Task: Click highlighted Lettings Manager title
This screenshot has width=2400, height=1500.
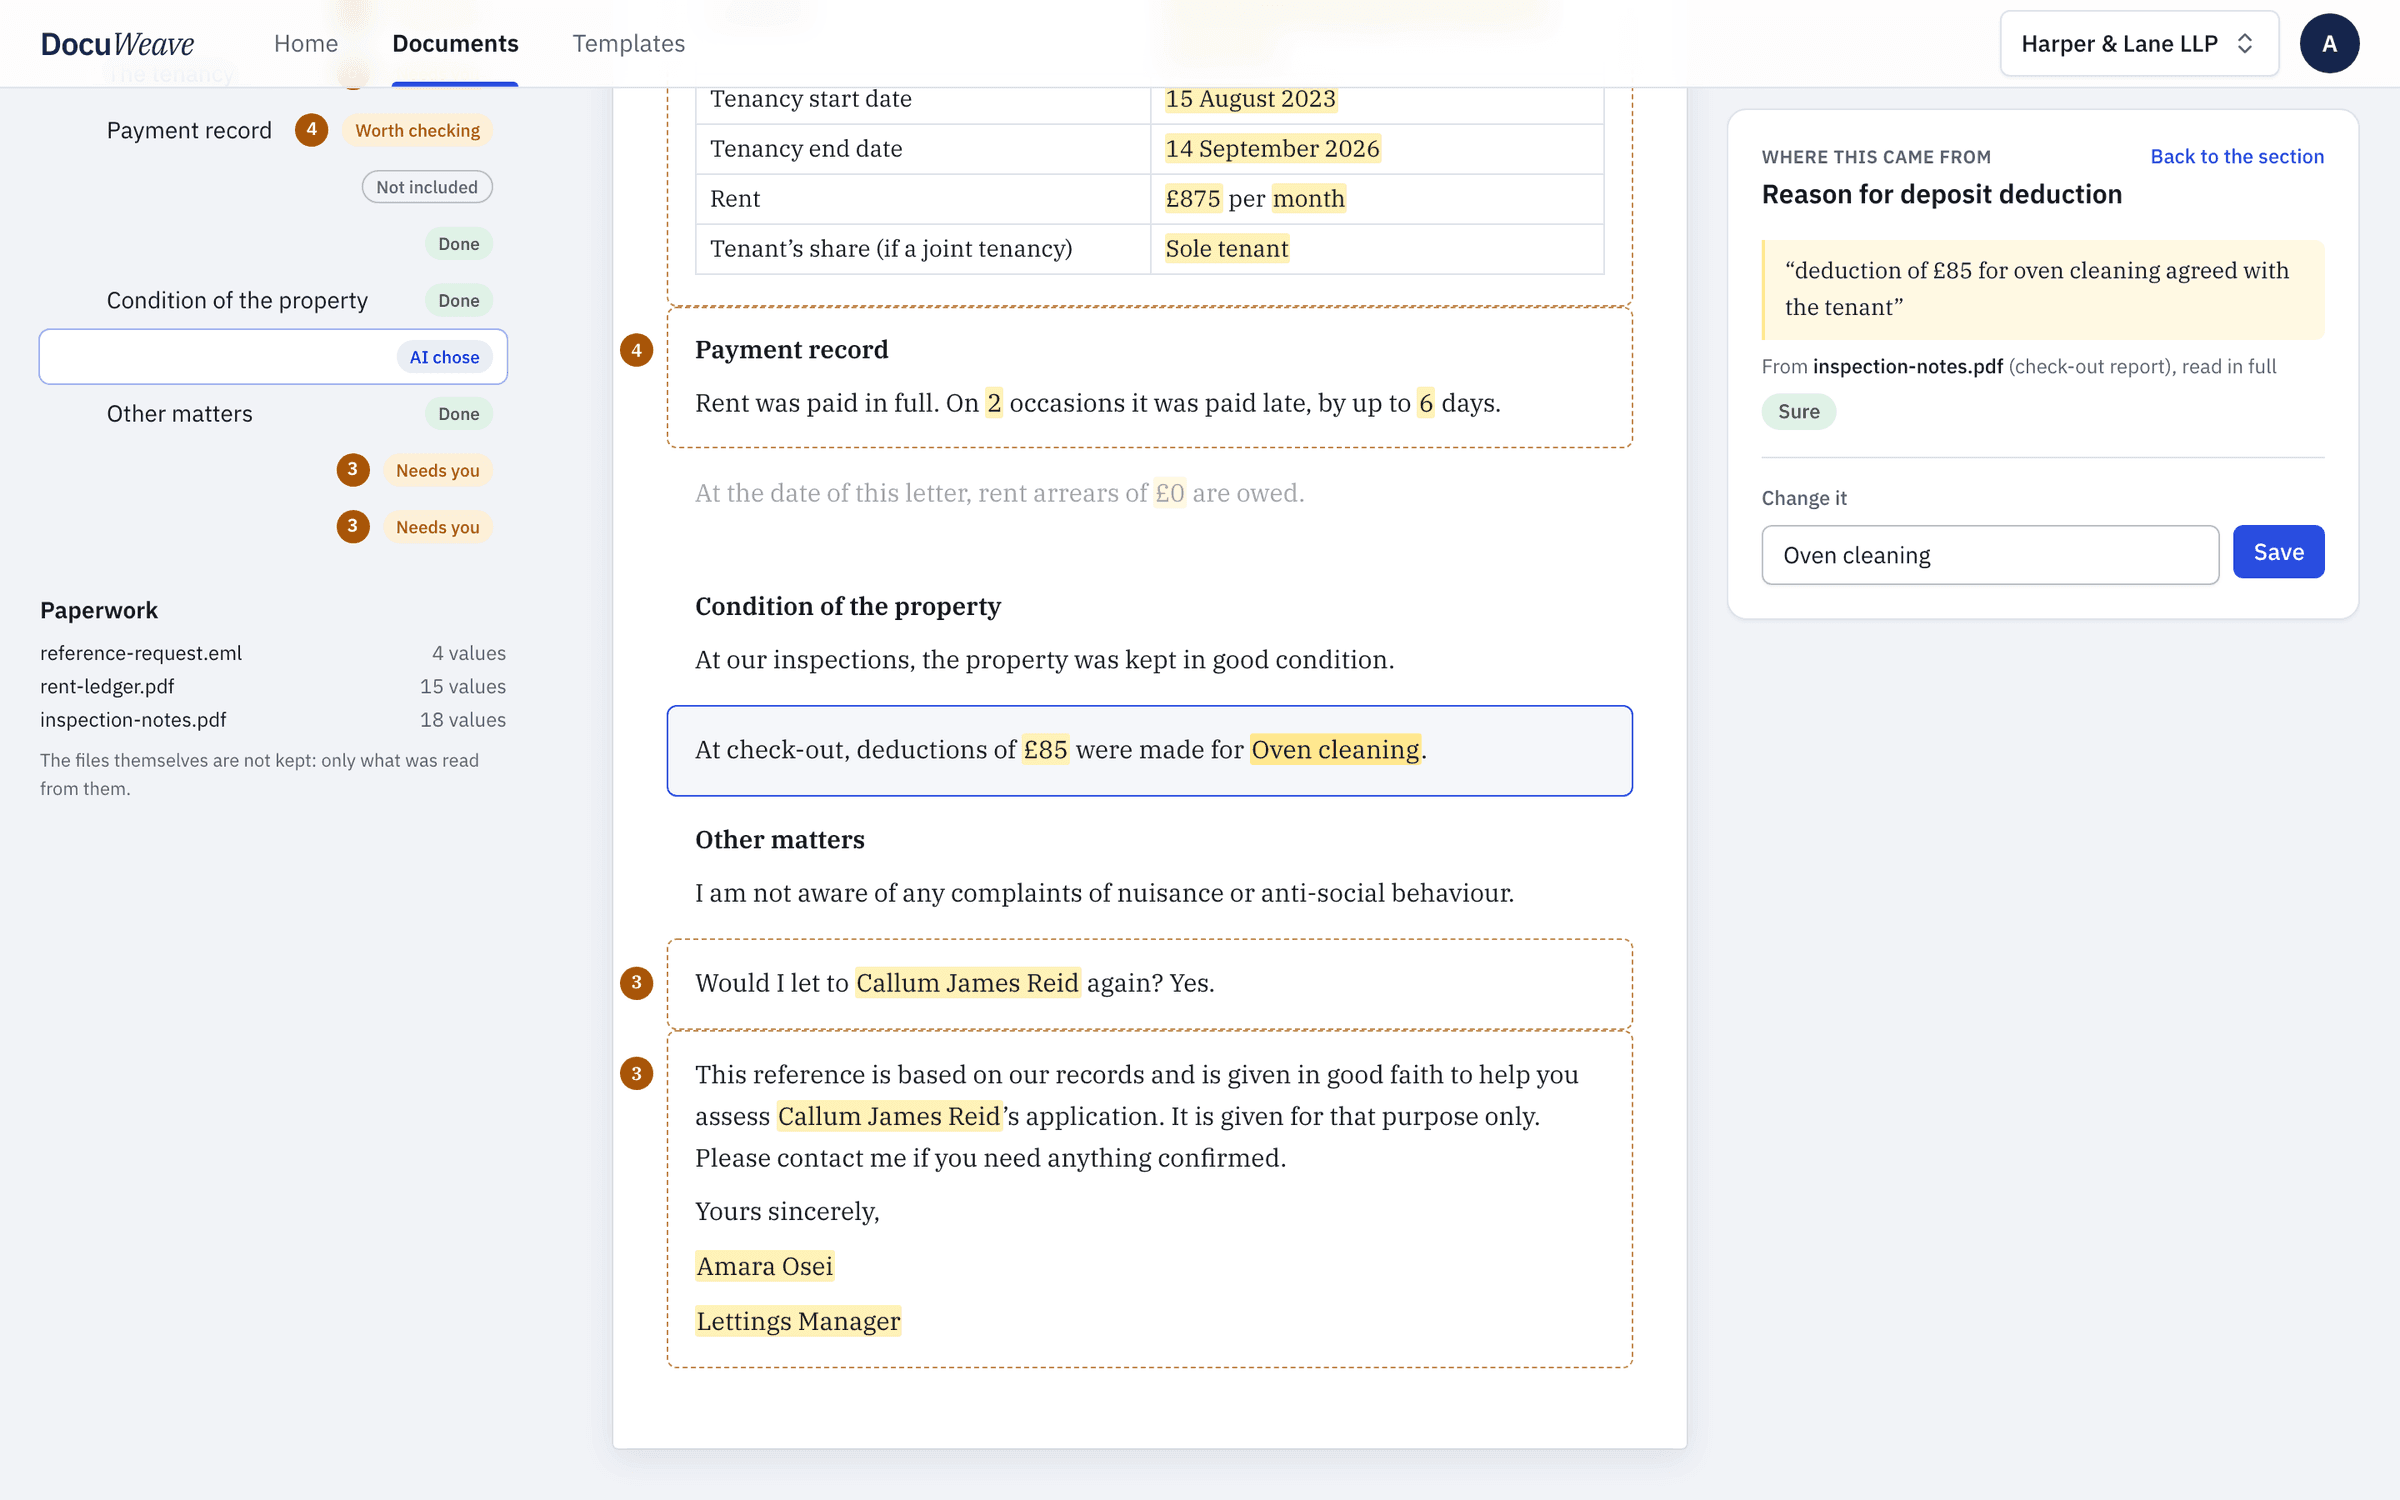Action: click(x=798, y=1321)
